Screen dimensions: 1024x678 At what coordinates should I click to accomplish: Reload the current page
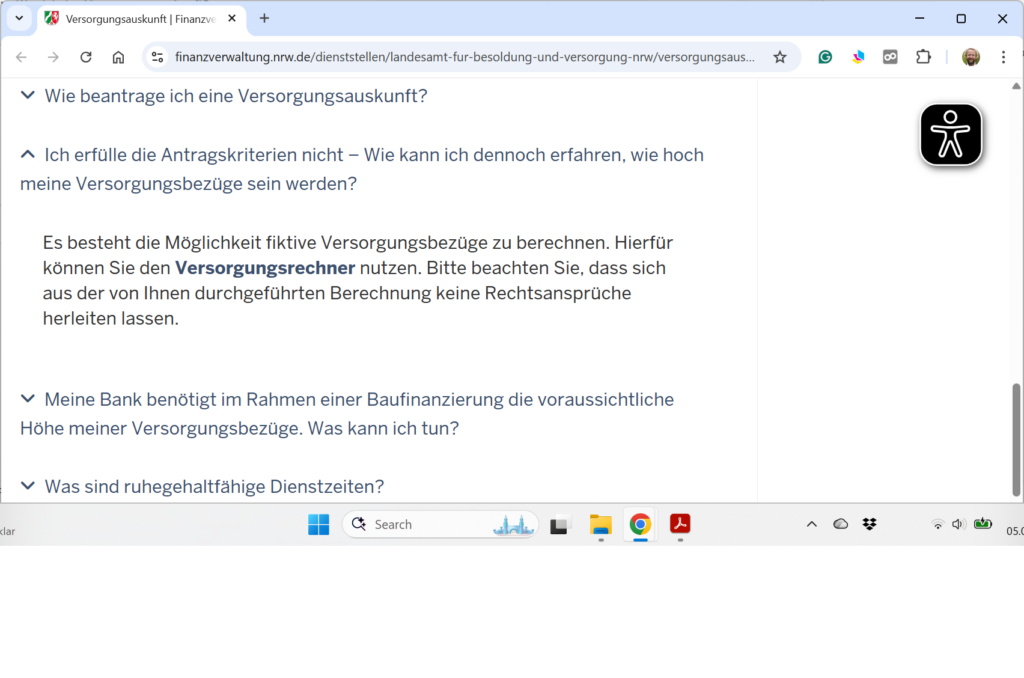tap(86, 57)
